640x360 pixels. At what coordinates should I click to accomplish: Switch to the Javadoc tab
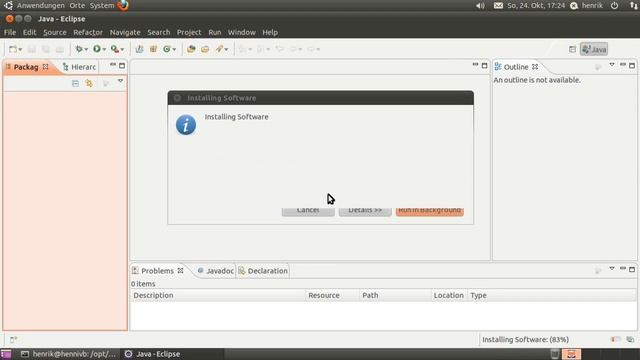216,271
